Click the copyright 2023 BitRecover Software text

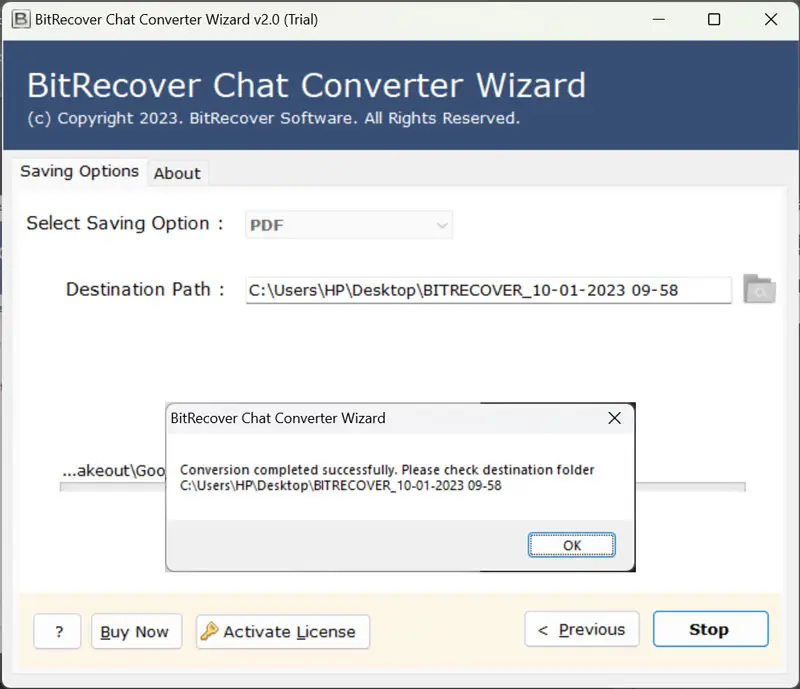[x=273, y=118]
